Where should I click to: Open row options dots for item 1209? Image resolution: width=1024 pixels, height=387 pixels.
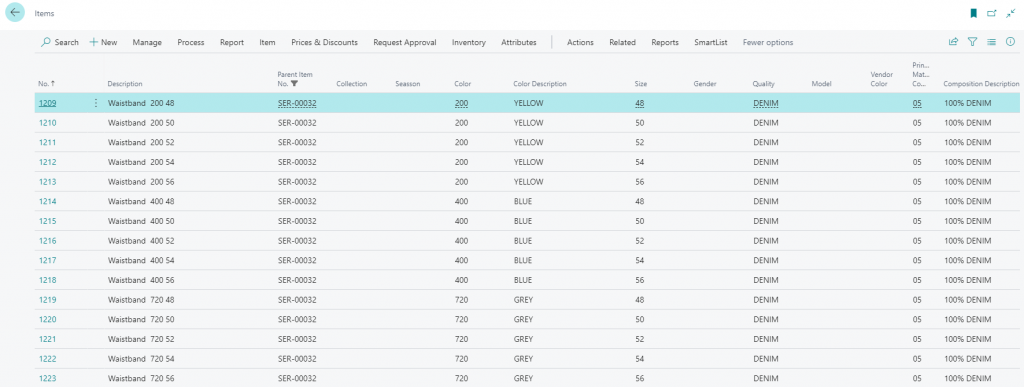97,103
